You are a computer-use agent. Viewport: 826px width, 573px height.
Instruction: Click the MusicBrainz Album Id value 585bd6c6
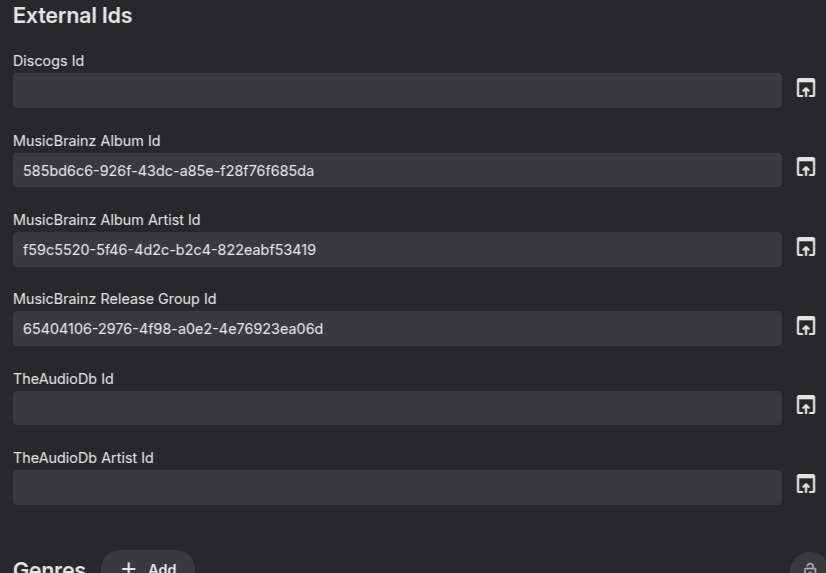point(169,171)
